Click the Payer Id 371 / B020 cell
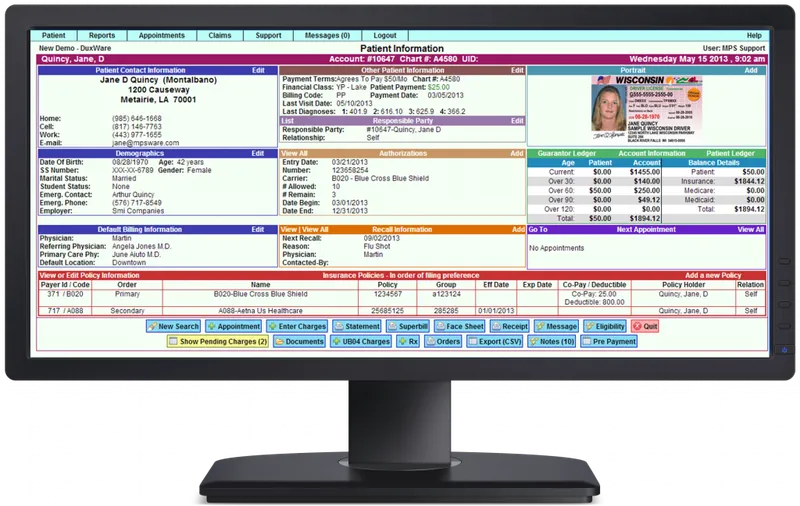 point(65,294)
